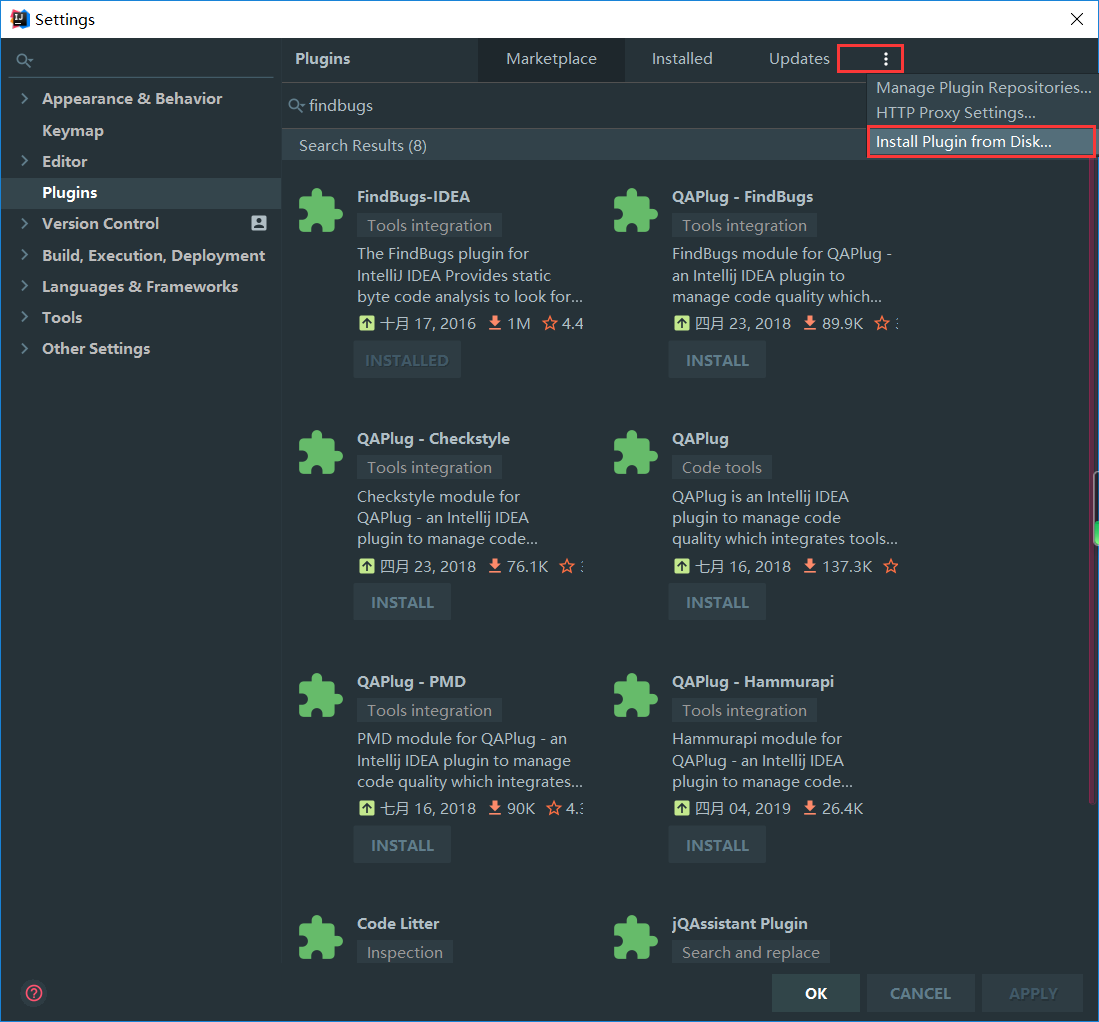Image resolution: width=1099 pixels, height=1022 pixels.
Task: Click the settings search box in sidebar
Action: (x=145, y=61)
